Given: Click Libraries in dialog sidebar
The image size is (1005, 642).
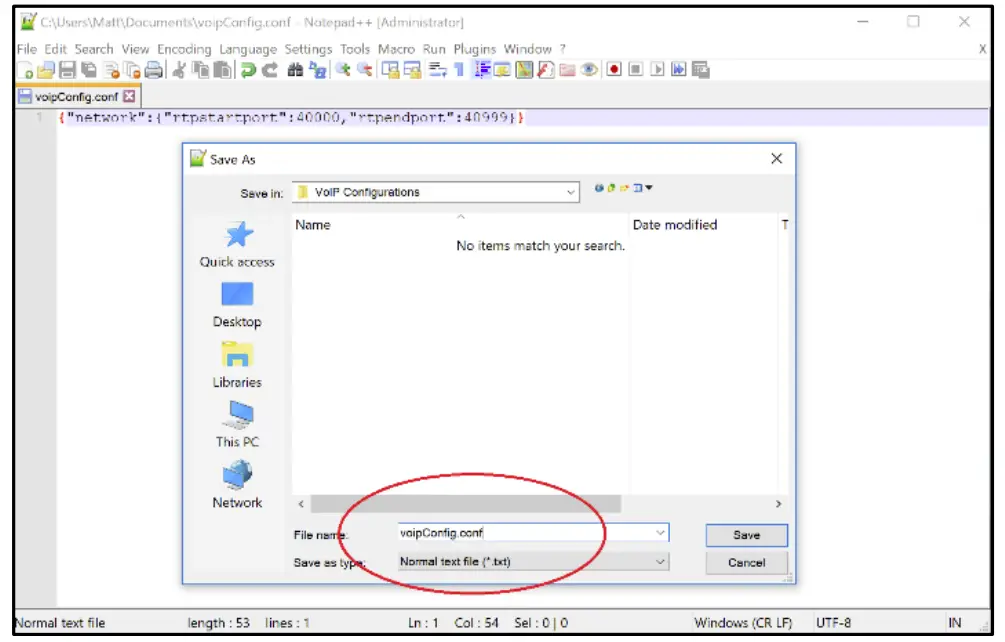Looking at the screenshot, I should pos(237,366).
